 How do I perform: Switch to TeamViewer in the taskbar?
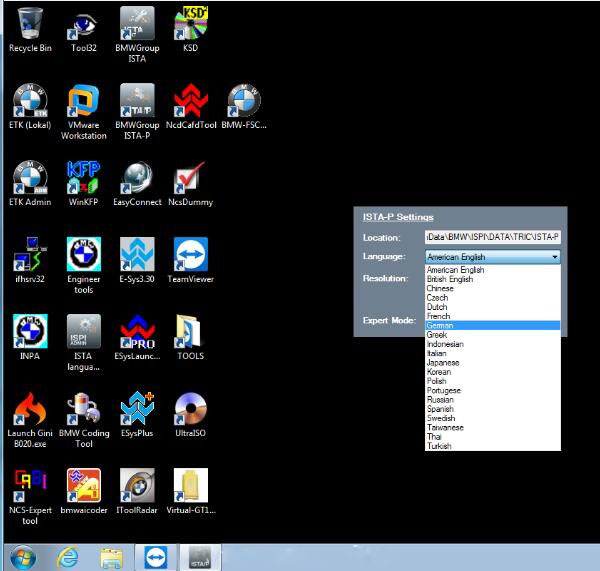click(x=155, y=558)
